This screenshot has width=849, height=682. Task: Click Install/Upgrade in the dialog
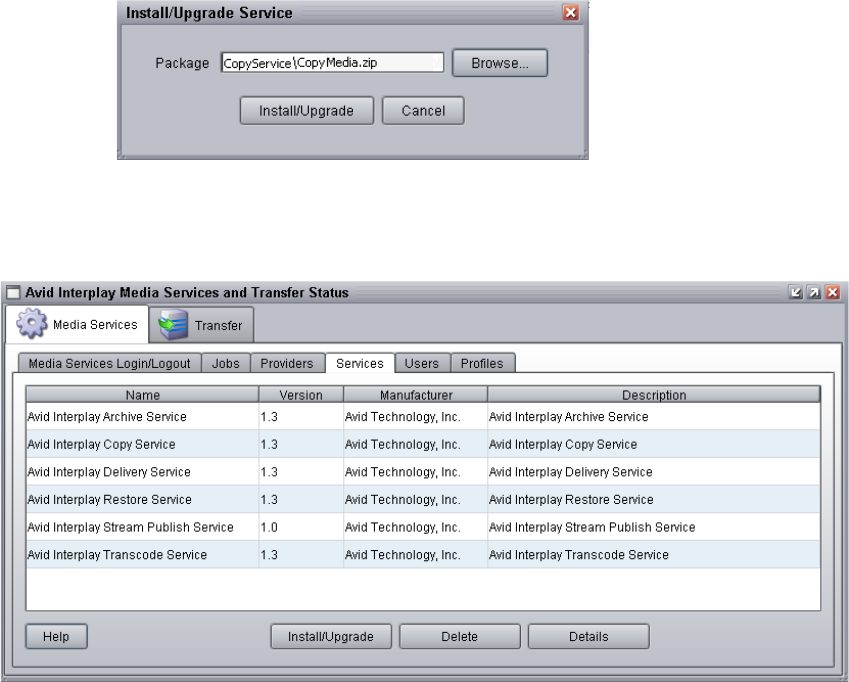click(x=306, y=110)
